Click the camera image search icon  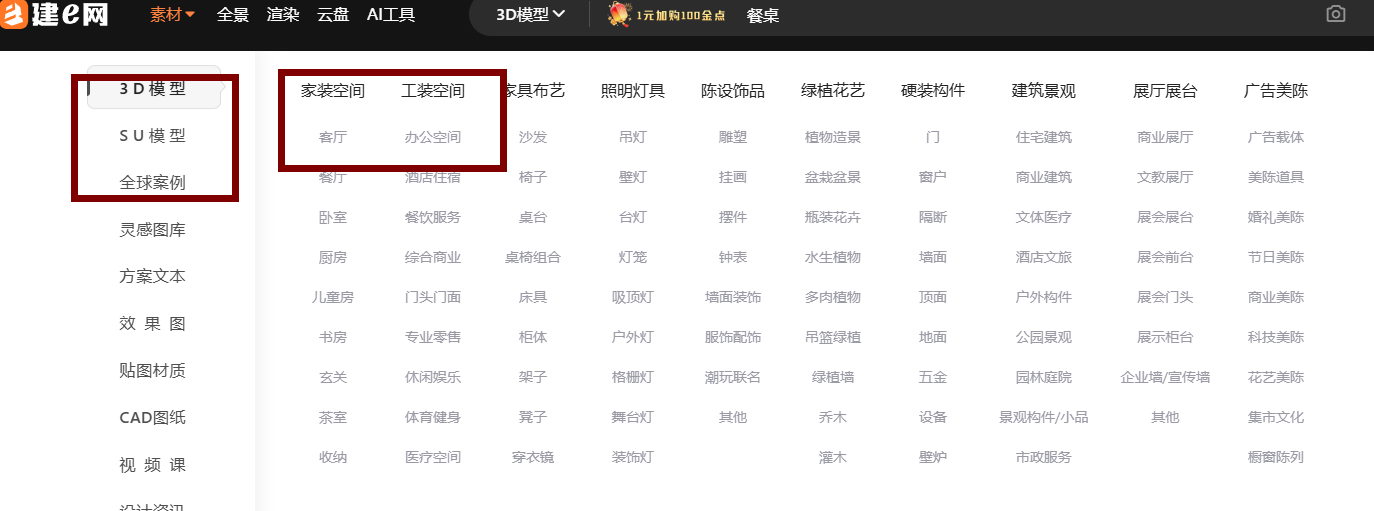[x=1335, y=14]
